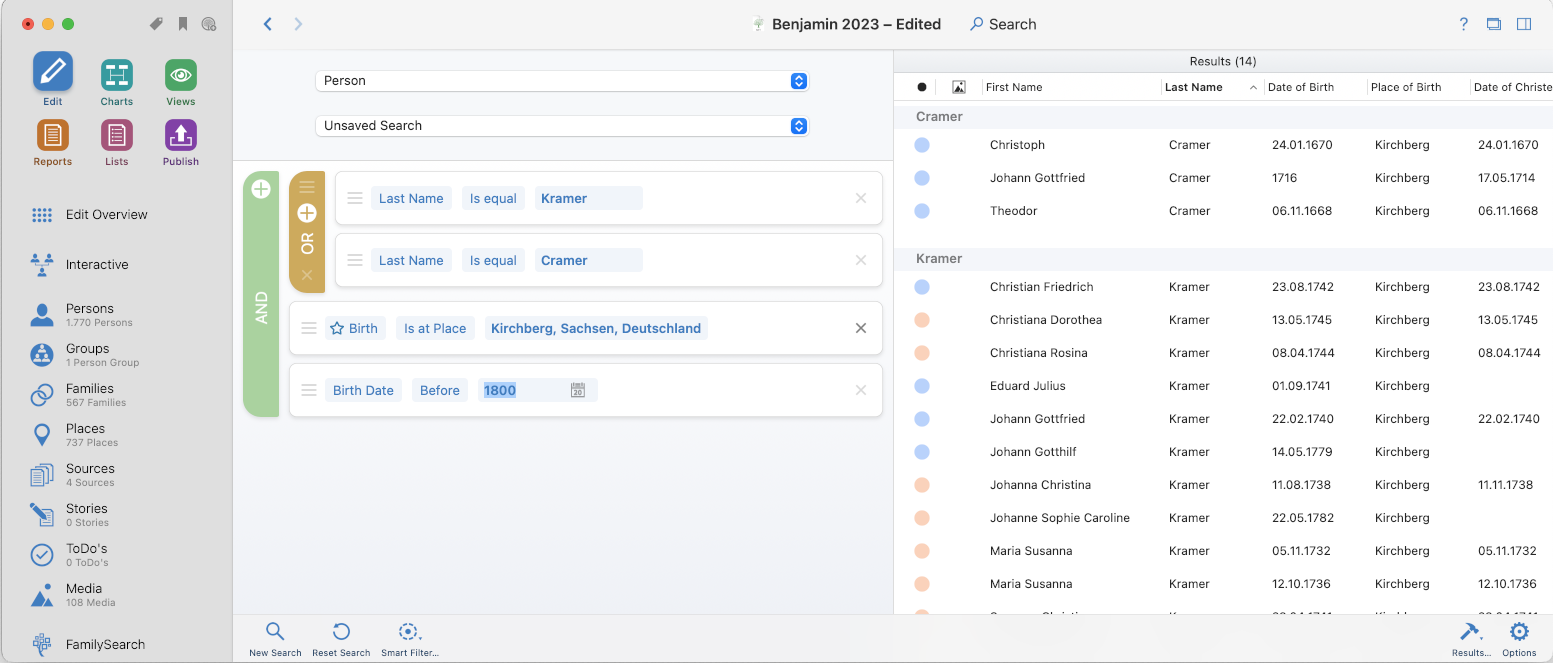Open the Person type dropdown
1553x663 pixels.
[561, 81]
